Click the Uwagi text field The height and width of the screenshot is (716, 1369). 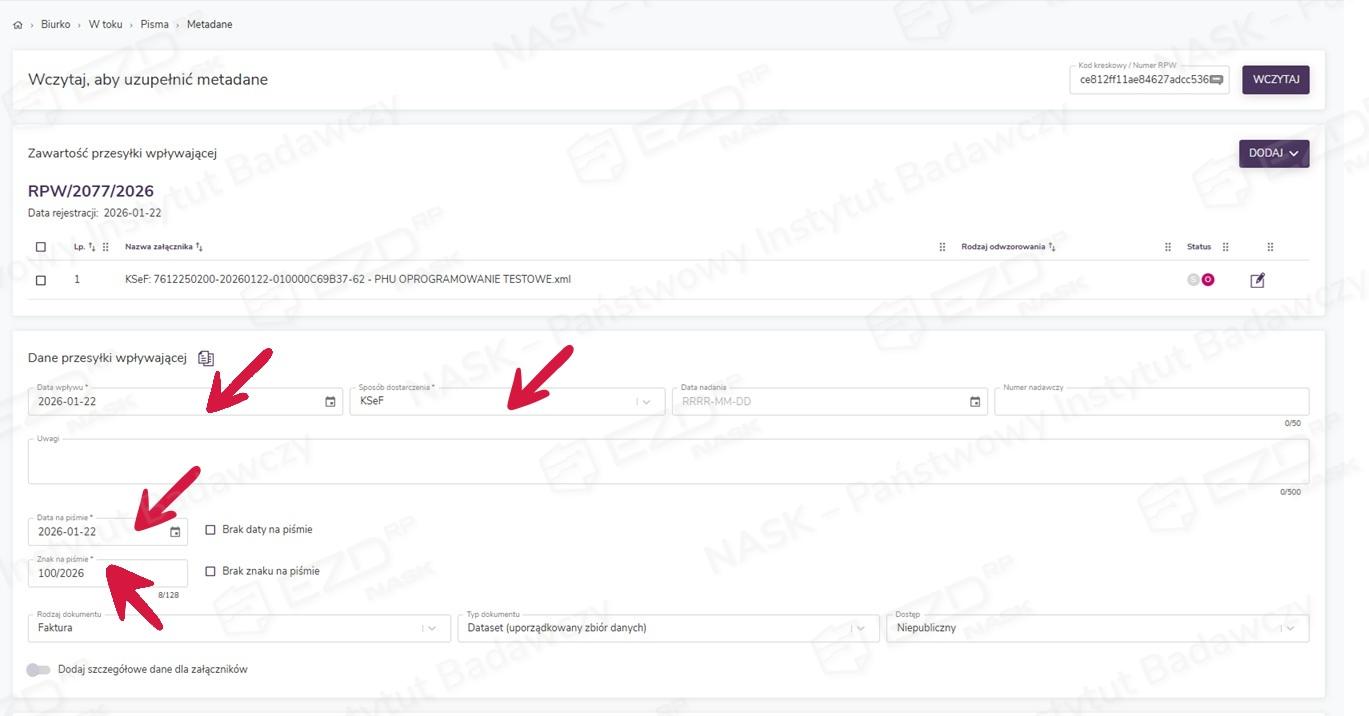click(667, 462)
